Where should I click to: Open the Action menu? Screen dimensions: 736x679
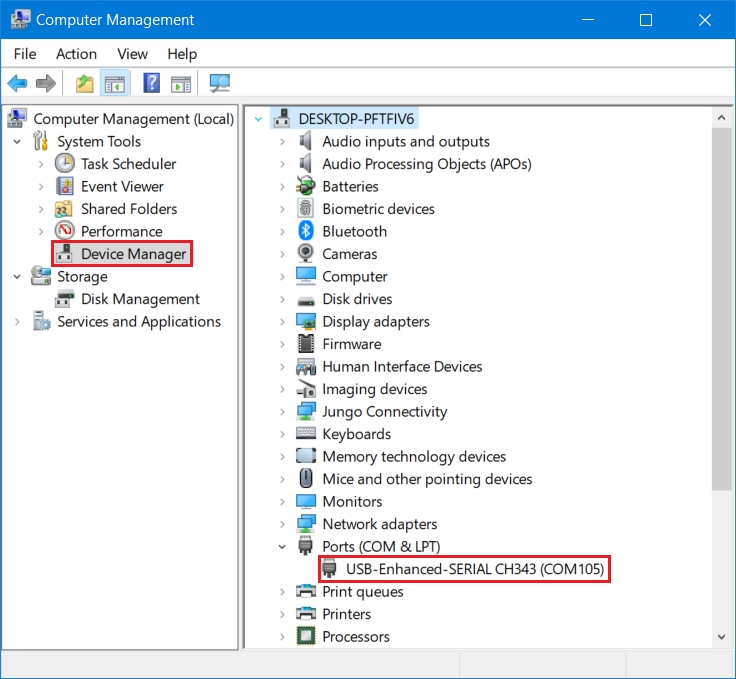click(76, 54)
